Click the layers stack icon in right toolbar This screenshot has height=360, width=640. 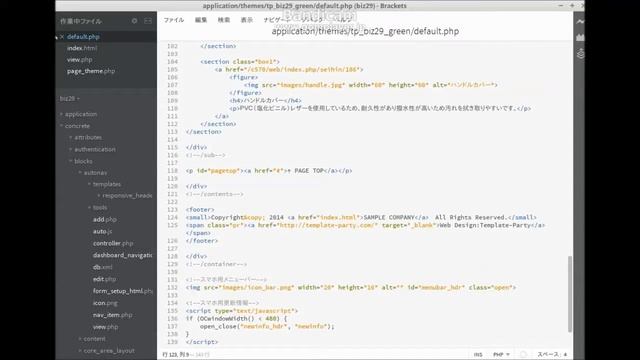580,53
